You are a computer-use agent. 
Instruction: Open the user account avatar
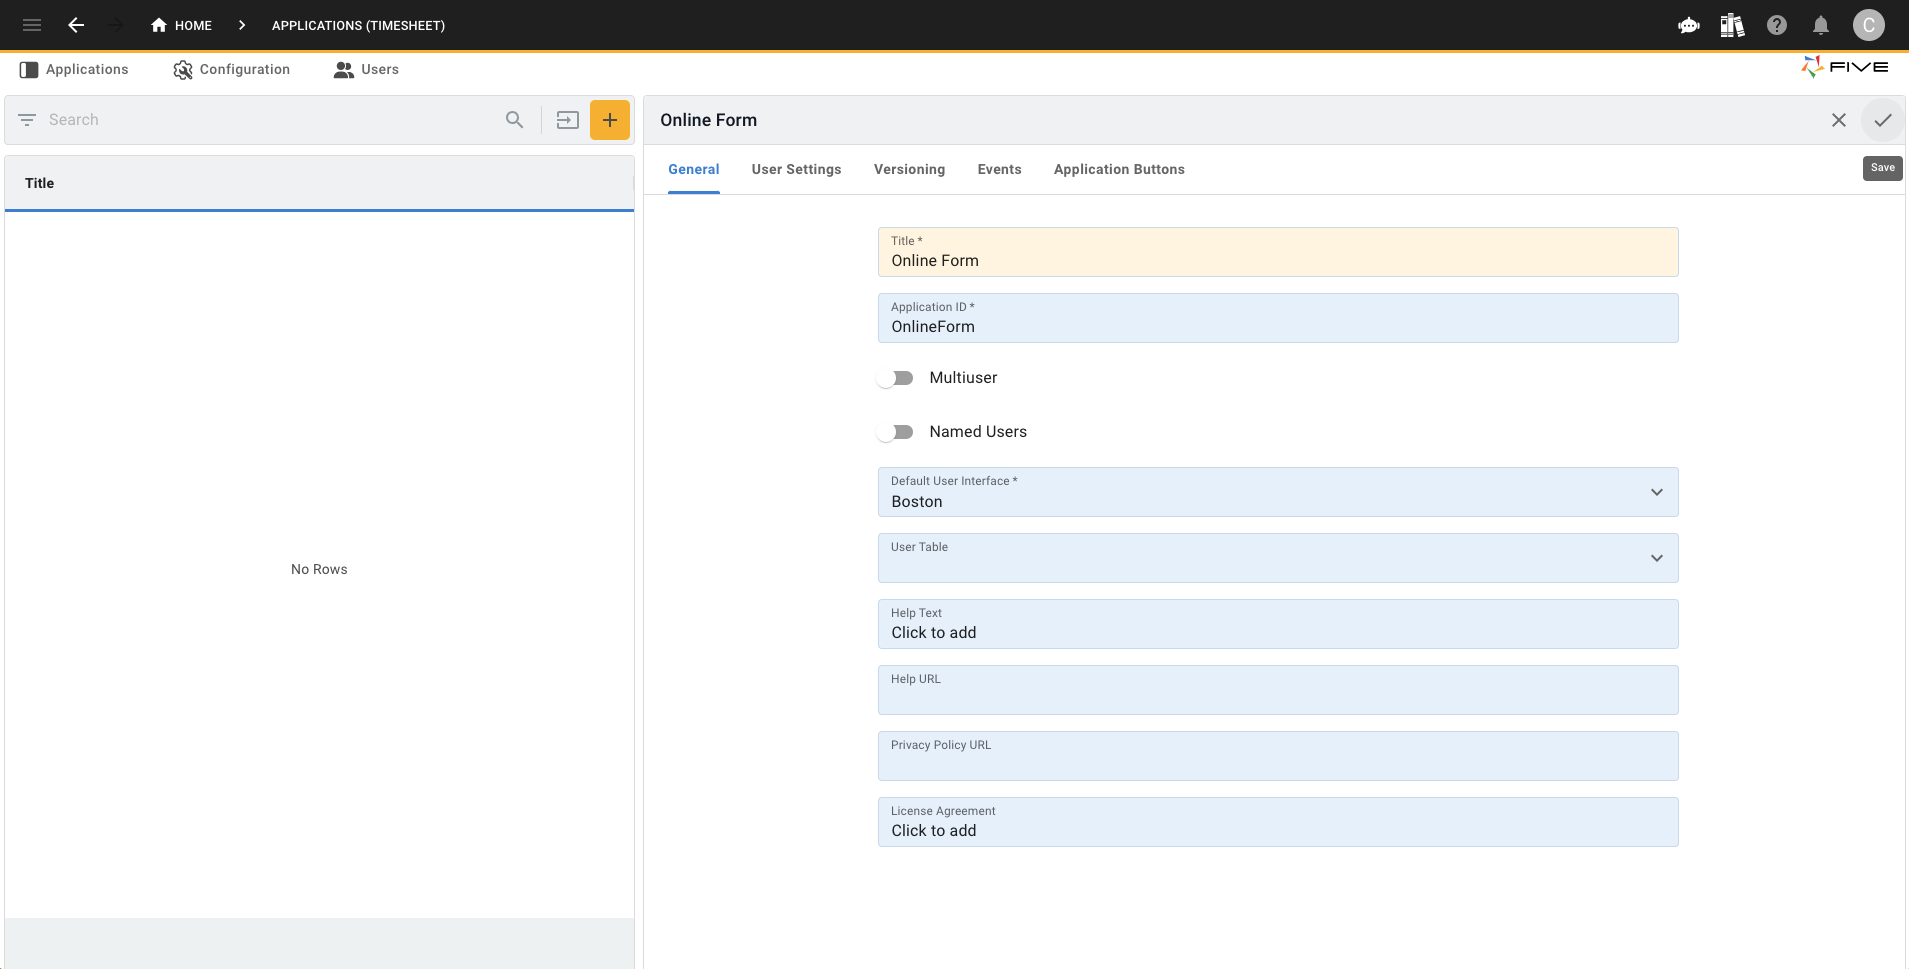click(1868, 25)
